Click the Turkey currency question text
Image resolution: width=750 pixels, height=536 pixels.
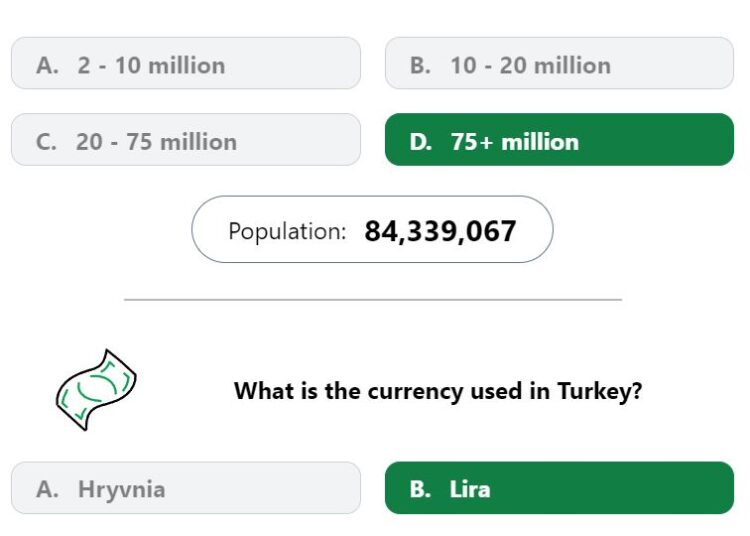click(x=438, y=391)
